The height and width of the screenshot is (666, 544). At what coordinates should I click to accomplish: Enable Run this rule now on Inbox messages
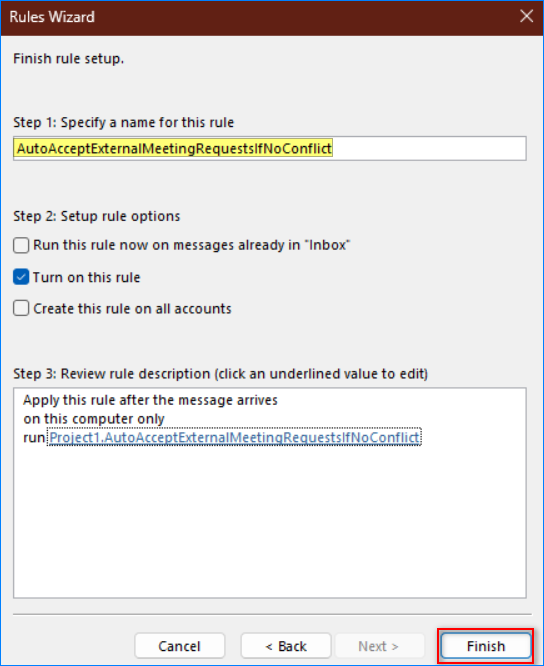tap(21, 246)
